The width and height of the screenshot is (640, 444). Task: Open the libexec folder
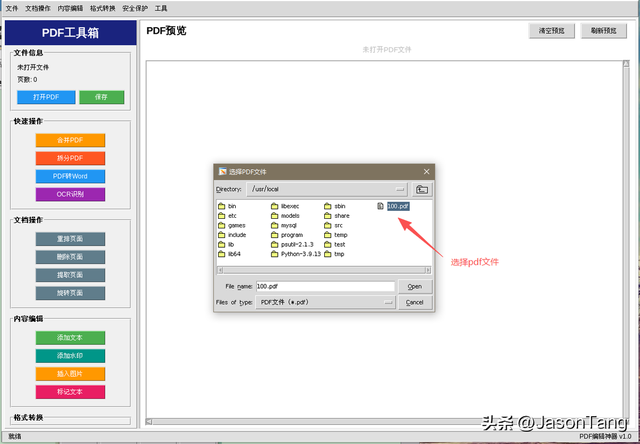pyautogui.click(x=285, y=206)
